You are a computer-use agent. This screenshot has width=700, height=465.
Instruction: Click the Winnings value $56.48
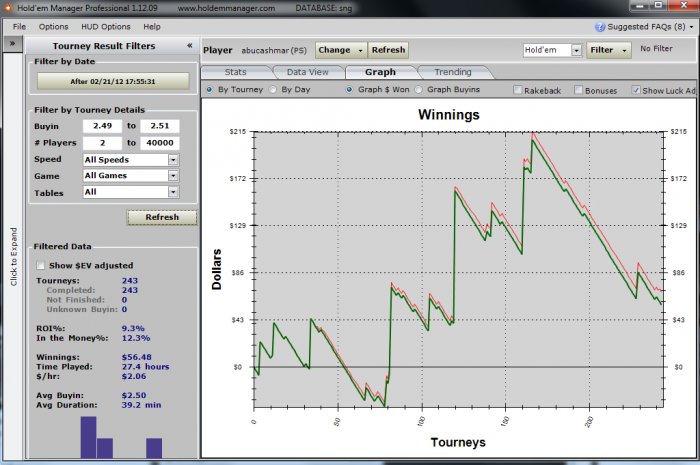click(137, 357)
